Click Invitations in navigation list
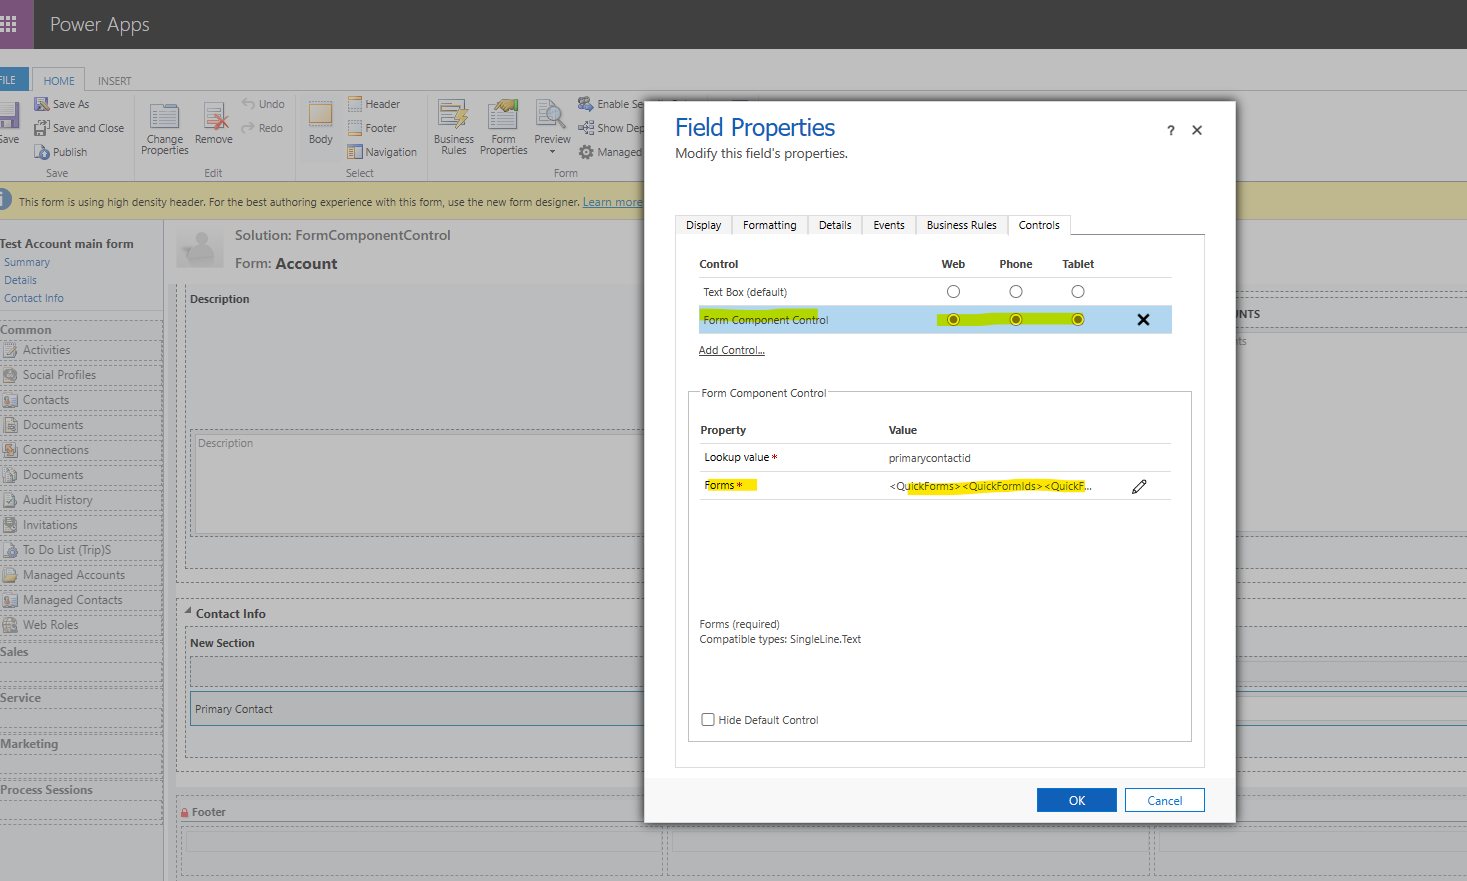The width and height of the screenshot is (1467, 881). point(50,525)
